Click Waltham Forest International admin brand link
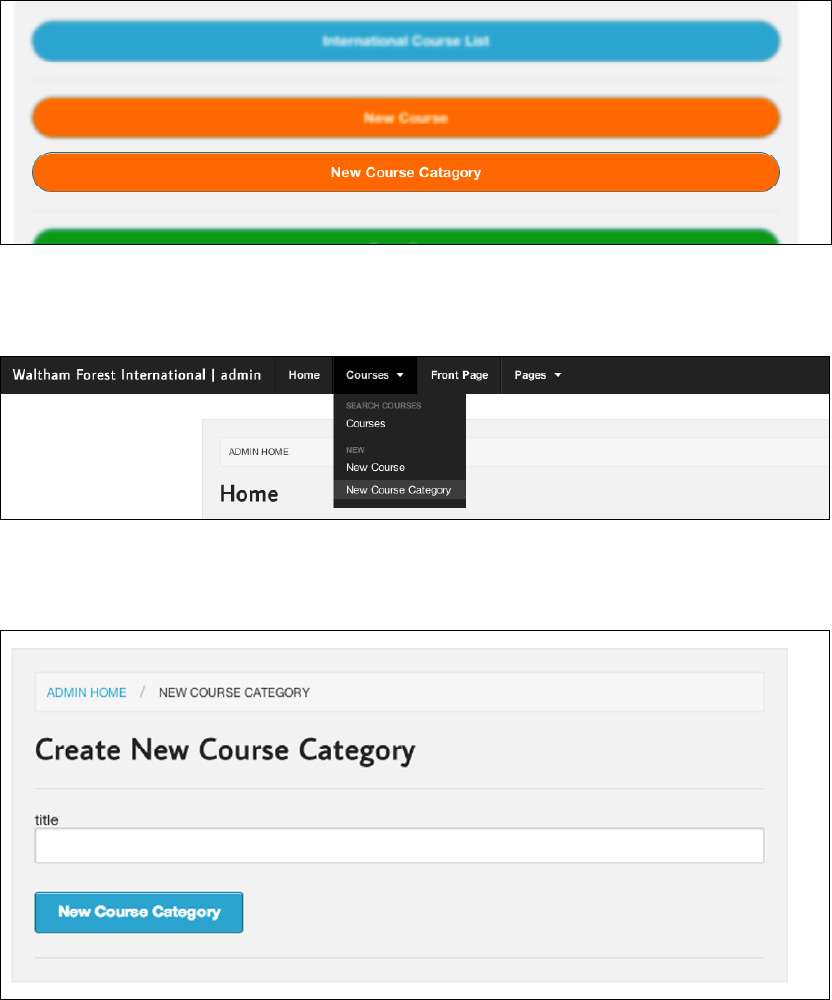The height and width of the screenshot is (1000, 832). pos(137,375)
